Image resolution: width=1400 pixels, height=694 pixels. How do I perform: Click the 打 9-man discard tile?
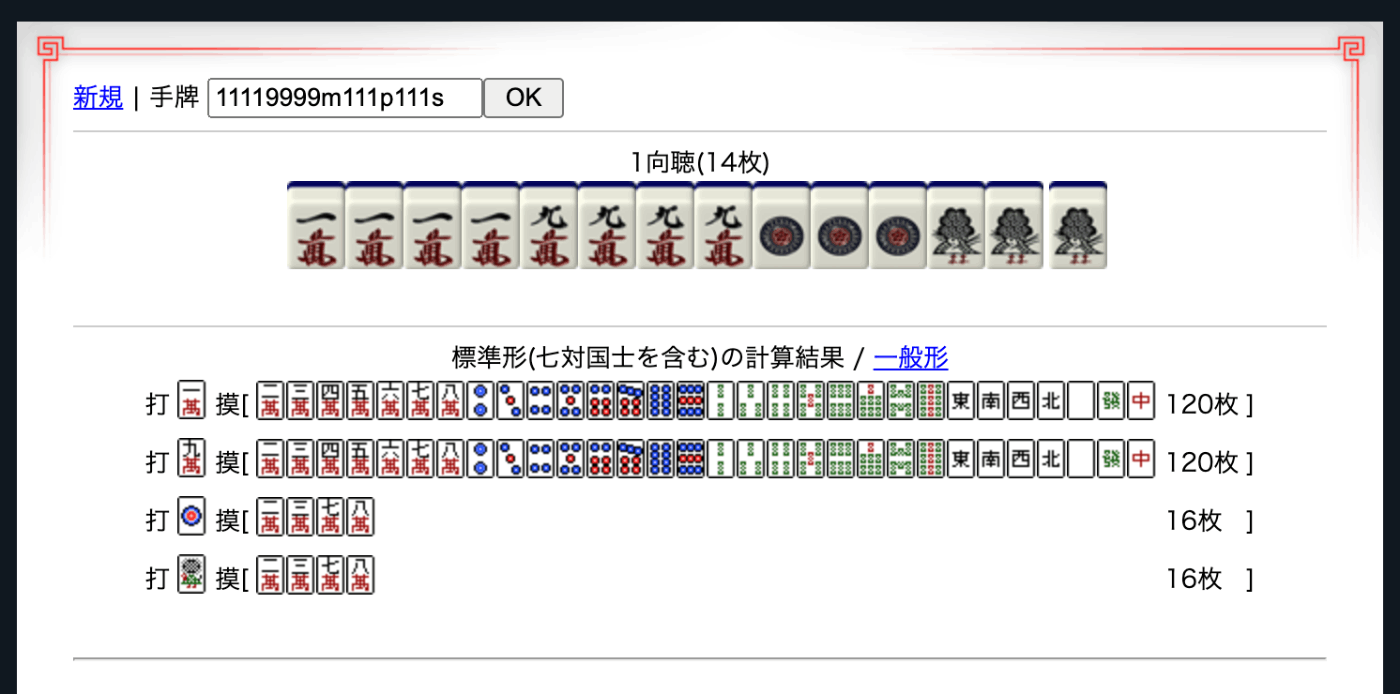pyautogui.click(x=191, y=458)
